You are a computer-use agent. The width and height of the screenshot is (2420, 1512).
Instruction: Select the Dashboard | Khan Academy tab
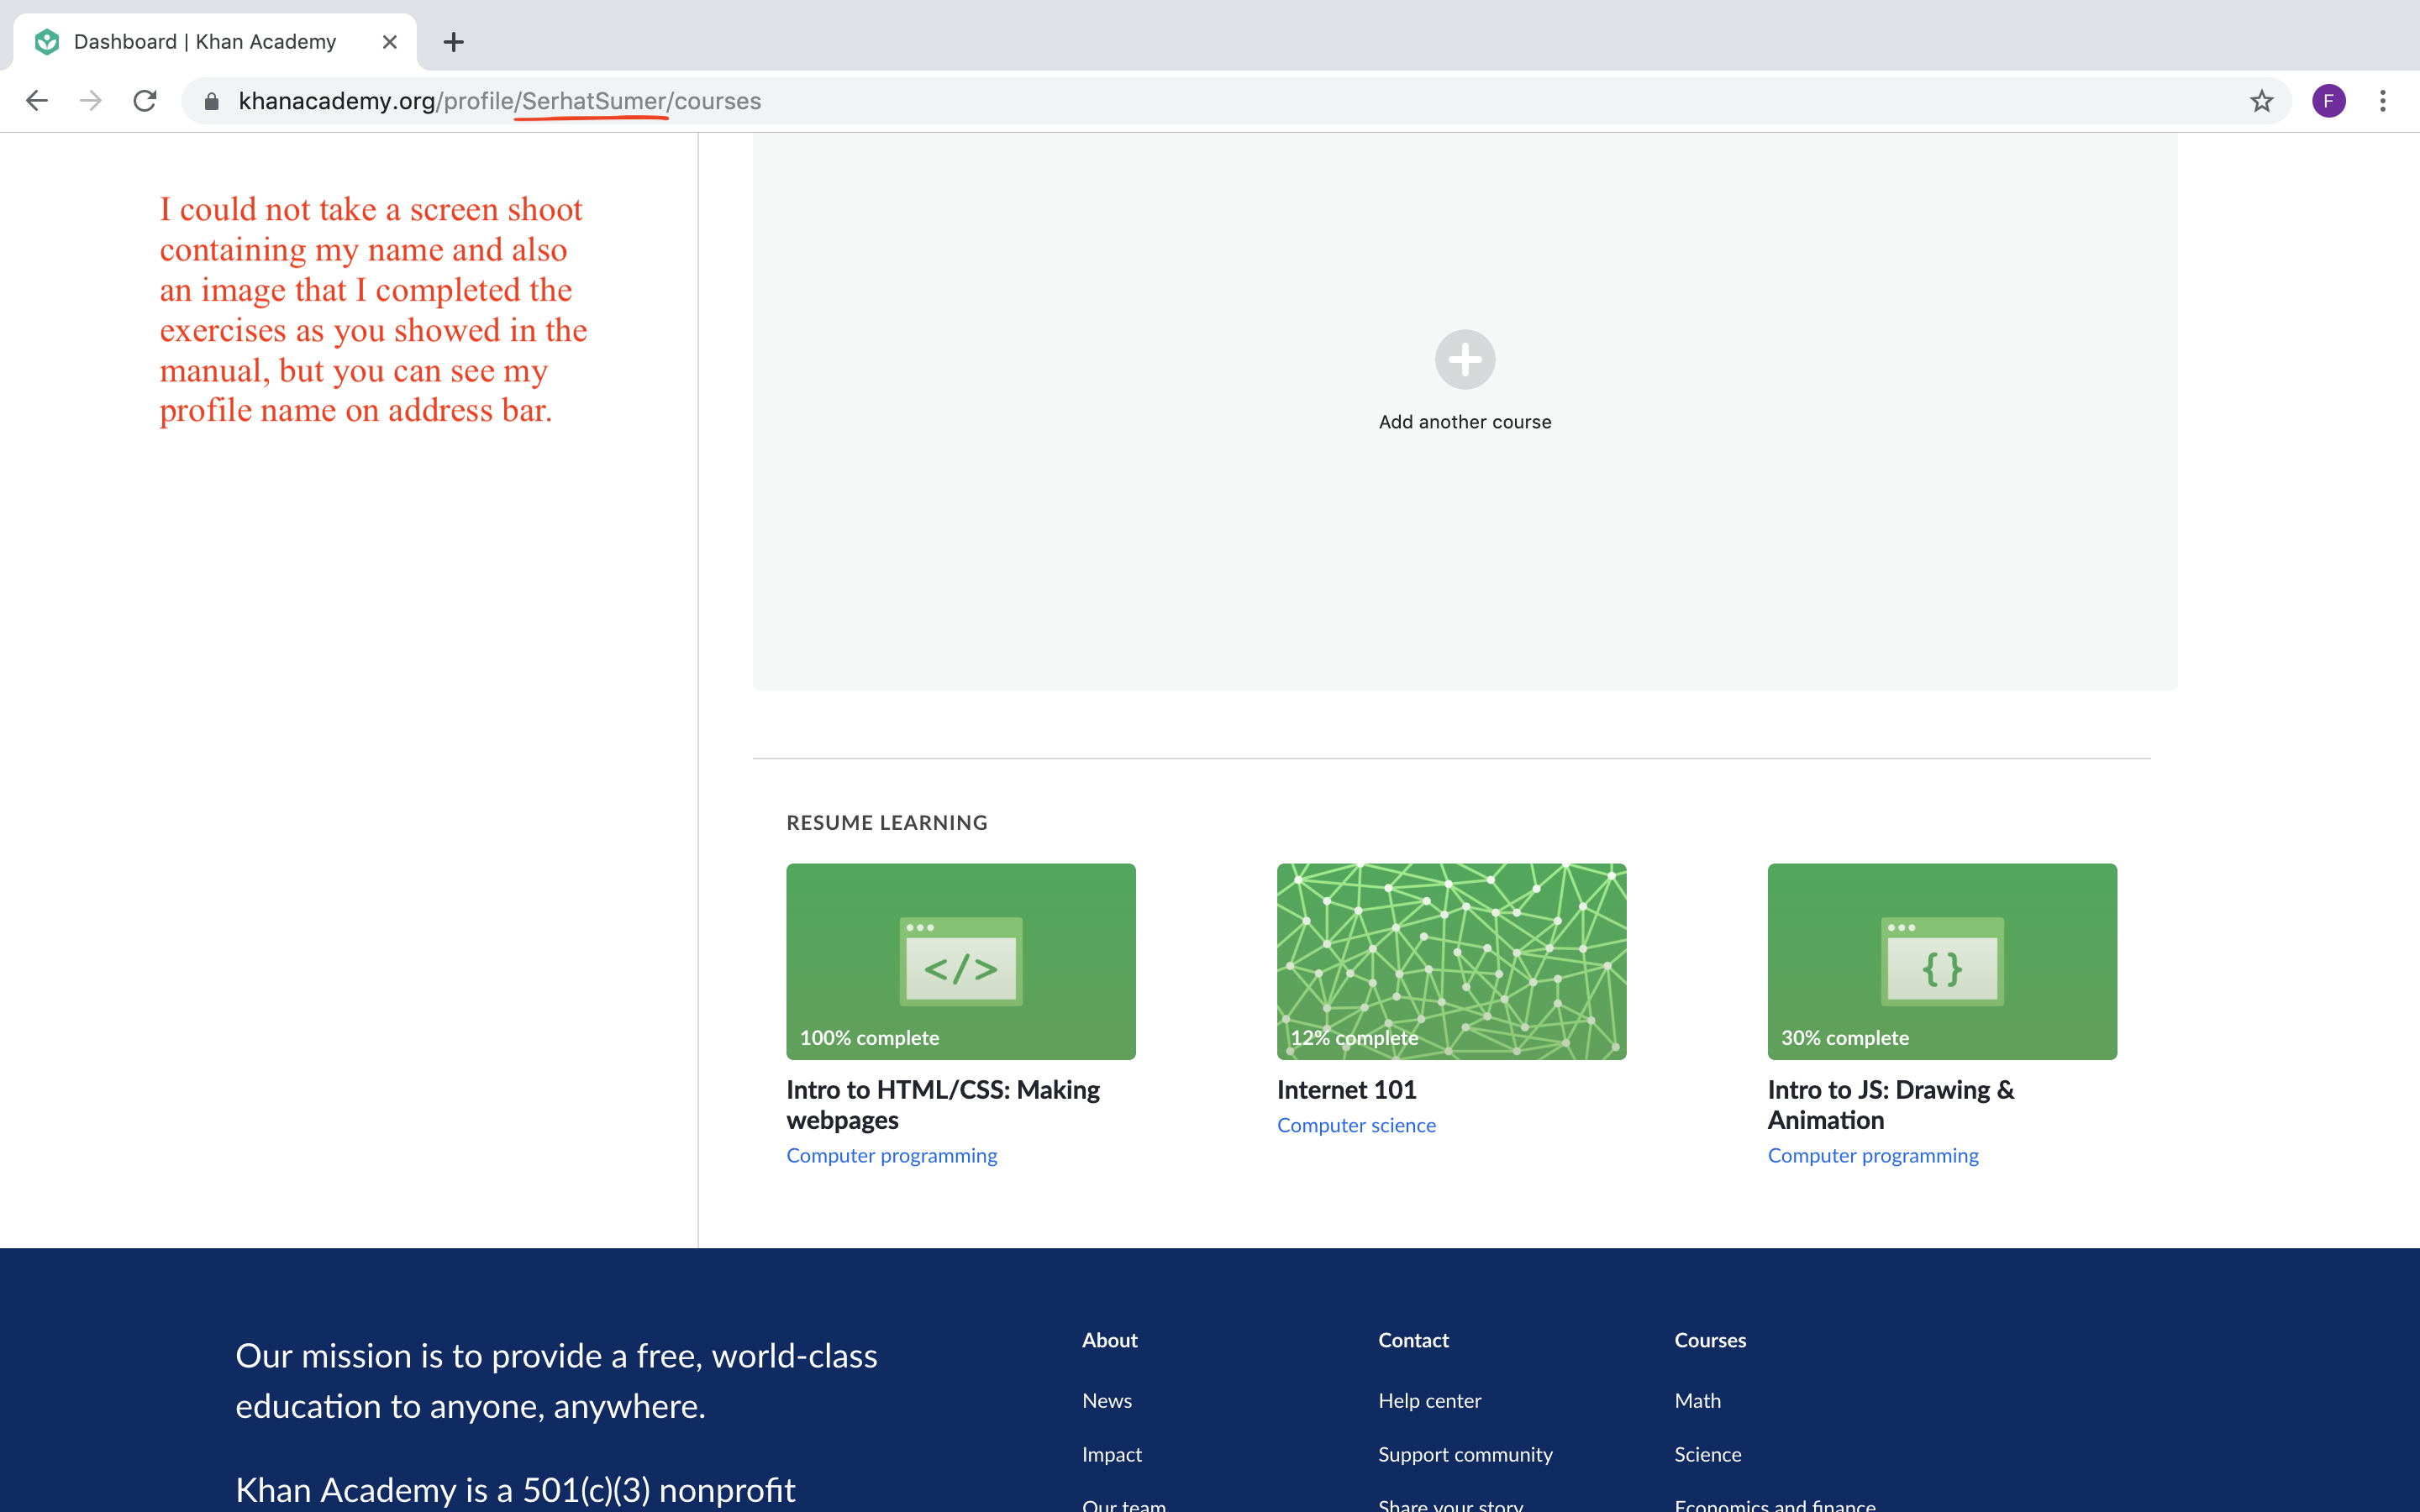click(214, 42)
